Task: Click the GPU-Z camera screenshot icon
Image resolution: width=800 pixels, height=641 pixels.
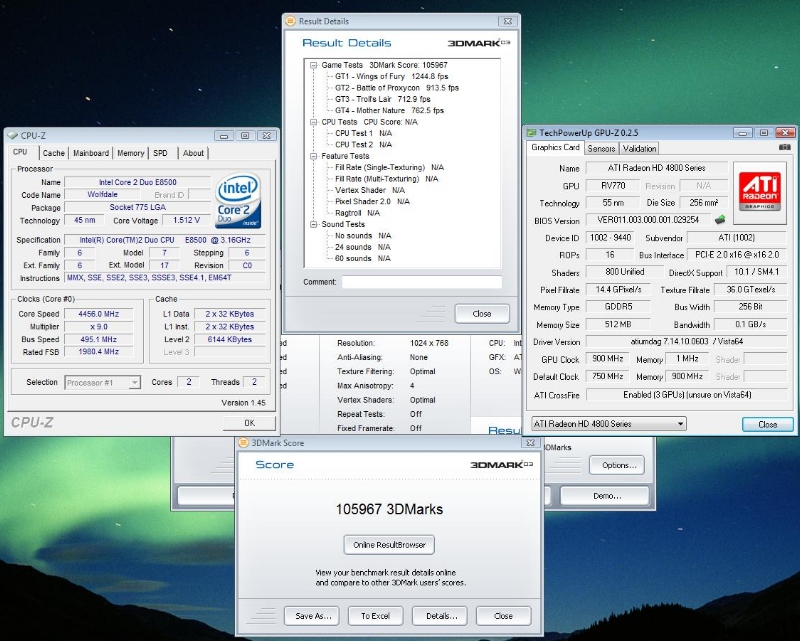Action: coord(785,147)
